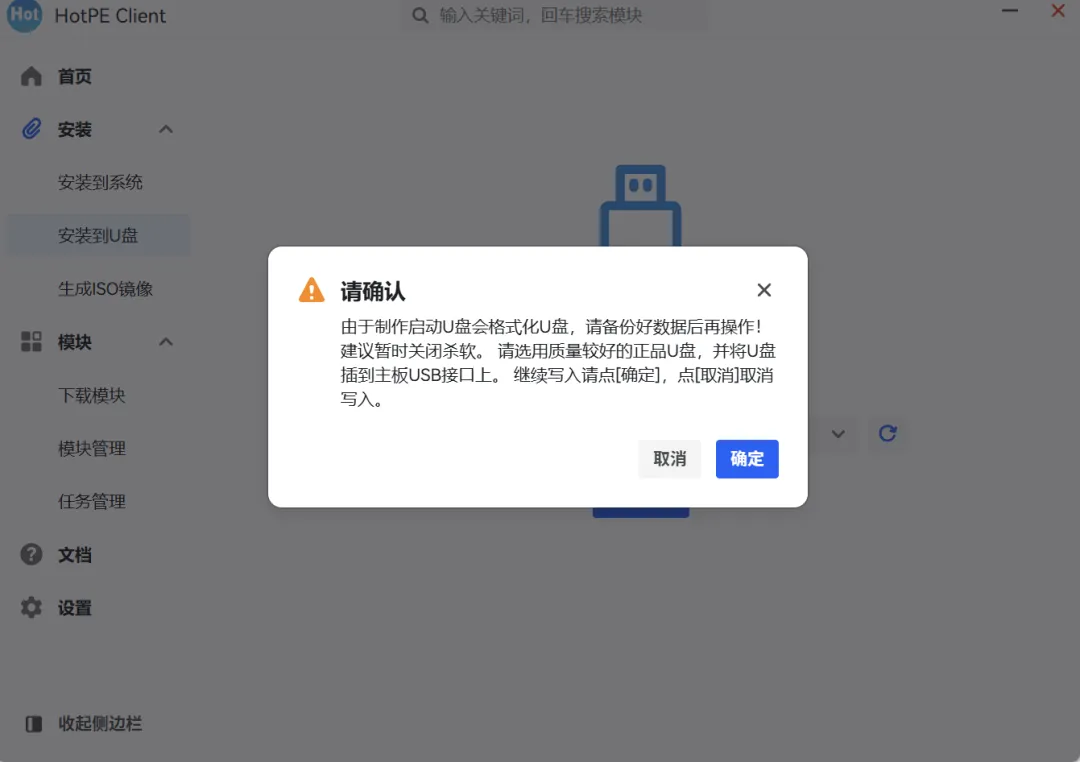This screenshot has width=1080, height=762.
Task: Collapse the 模块 section chevron
Action: point(166,342)
